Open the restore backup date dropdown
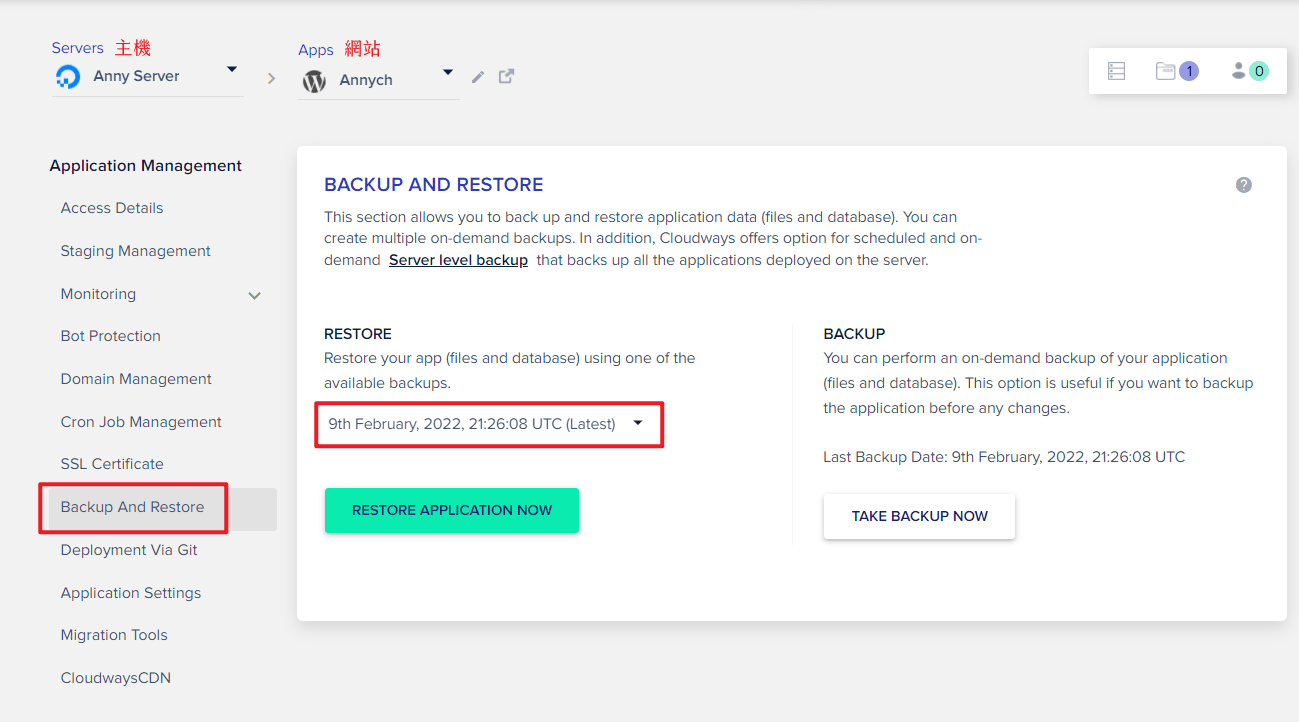Viewport: 1299px width, 722px height. [x=489, y=424]
